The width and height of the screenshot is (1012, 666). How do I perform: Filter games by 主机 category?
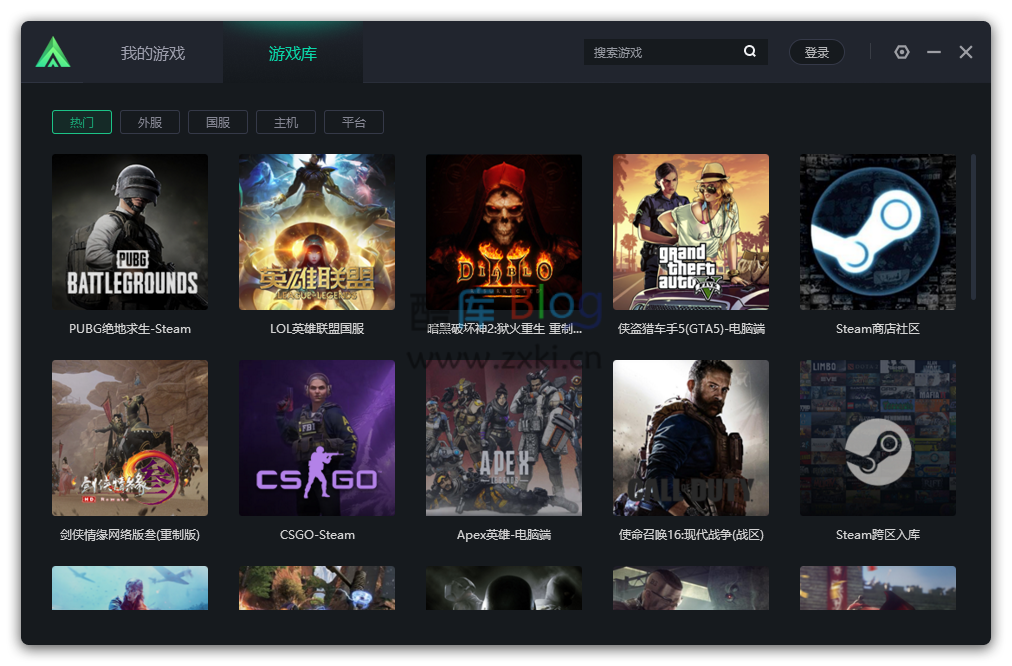point(286,122)
